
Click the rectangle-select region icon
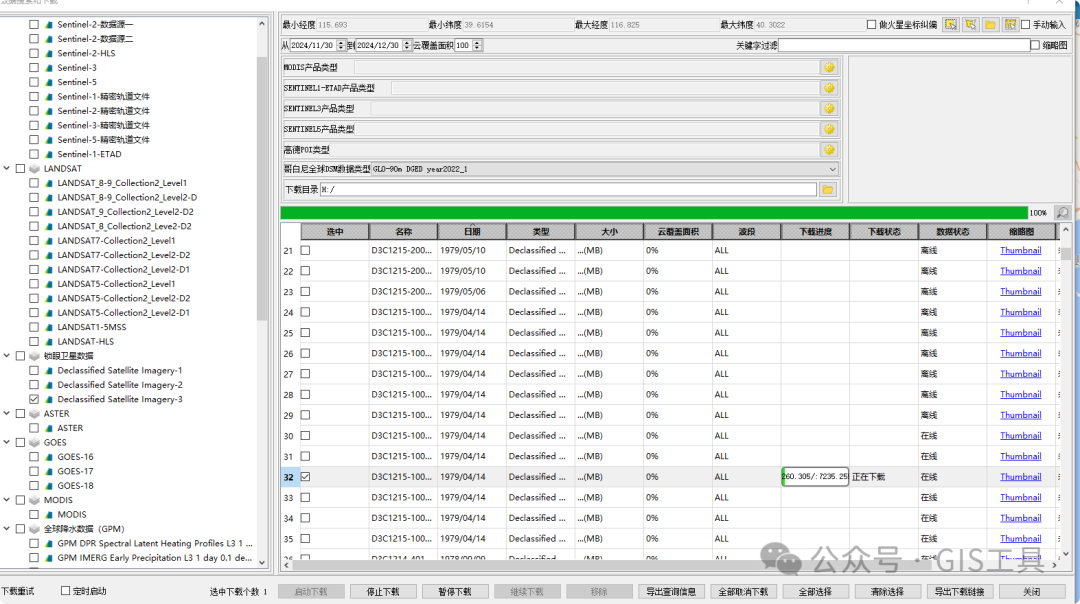[x=951, y=25]
